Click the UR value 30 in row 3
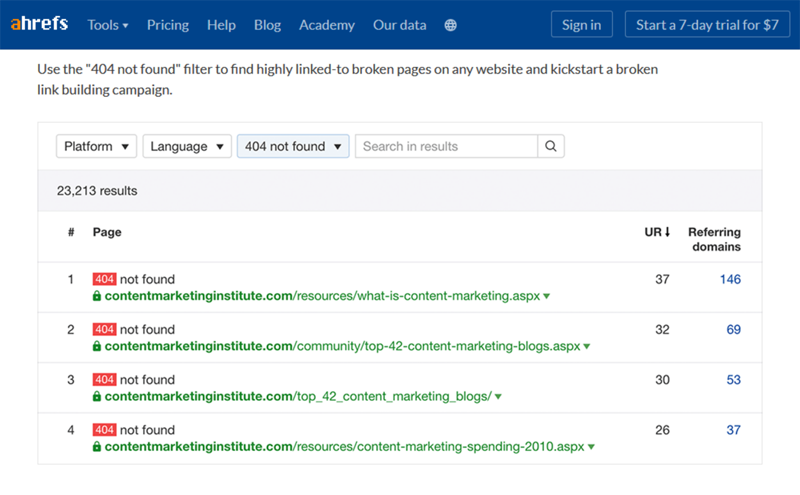Image resolution: width=800 pixels, height=495 pixels. (x=662, y=380)
